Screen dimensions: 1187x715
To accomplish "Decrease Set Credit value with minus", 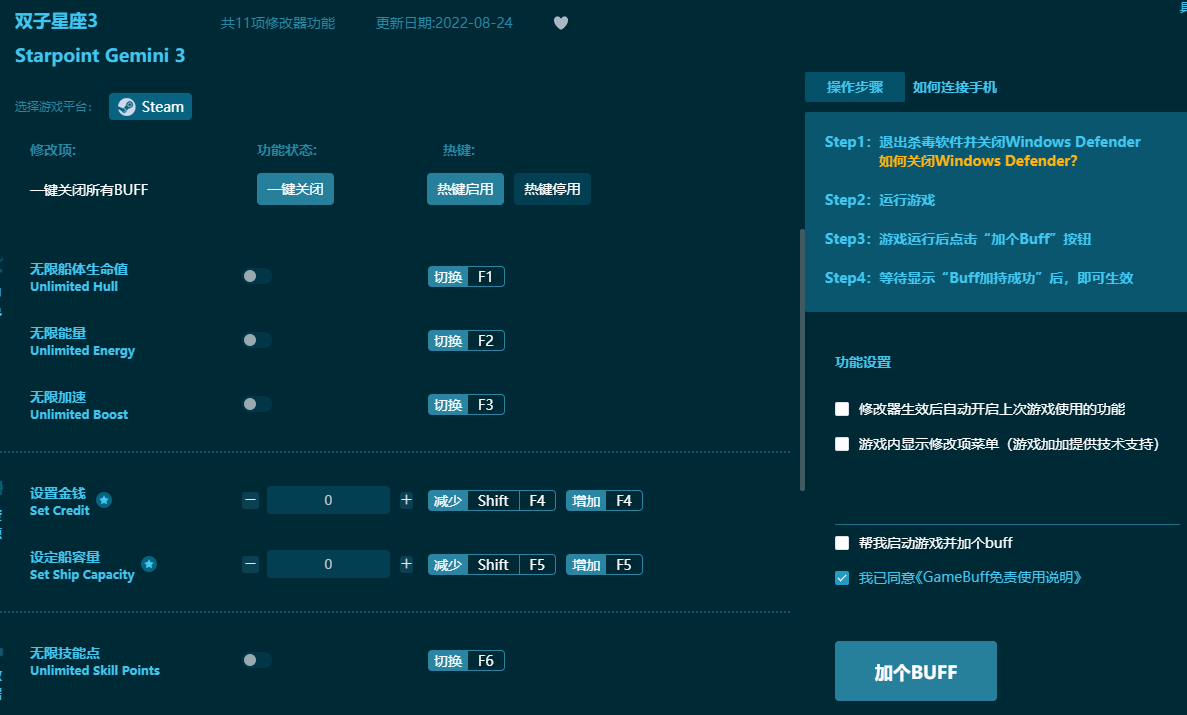I will click(251, 500).
